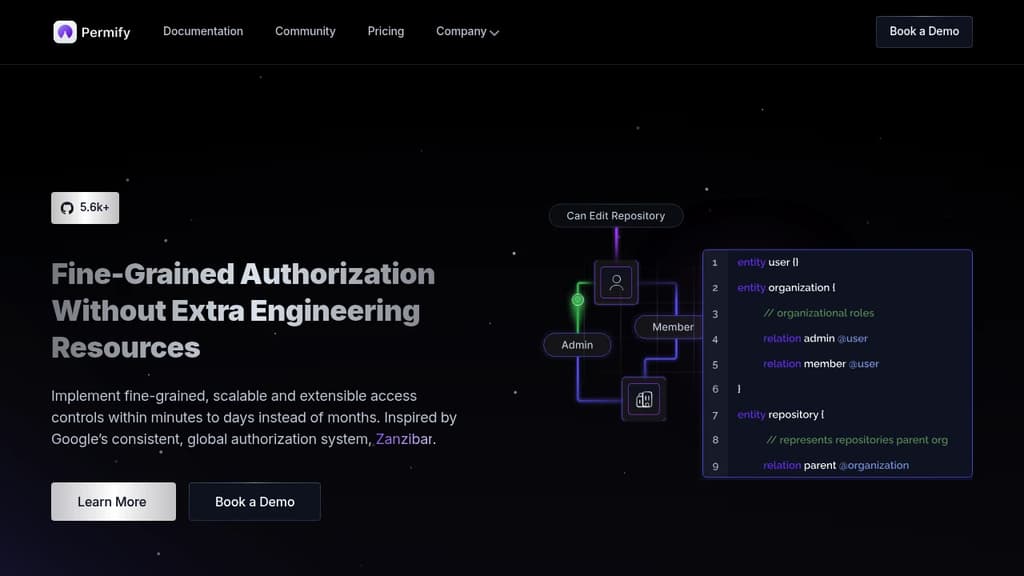Select the Member node in the diagram

pyautogui.click(x=671, y=326)
